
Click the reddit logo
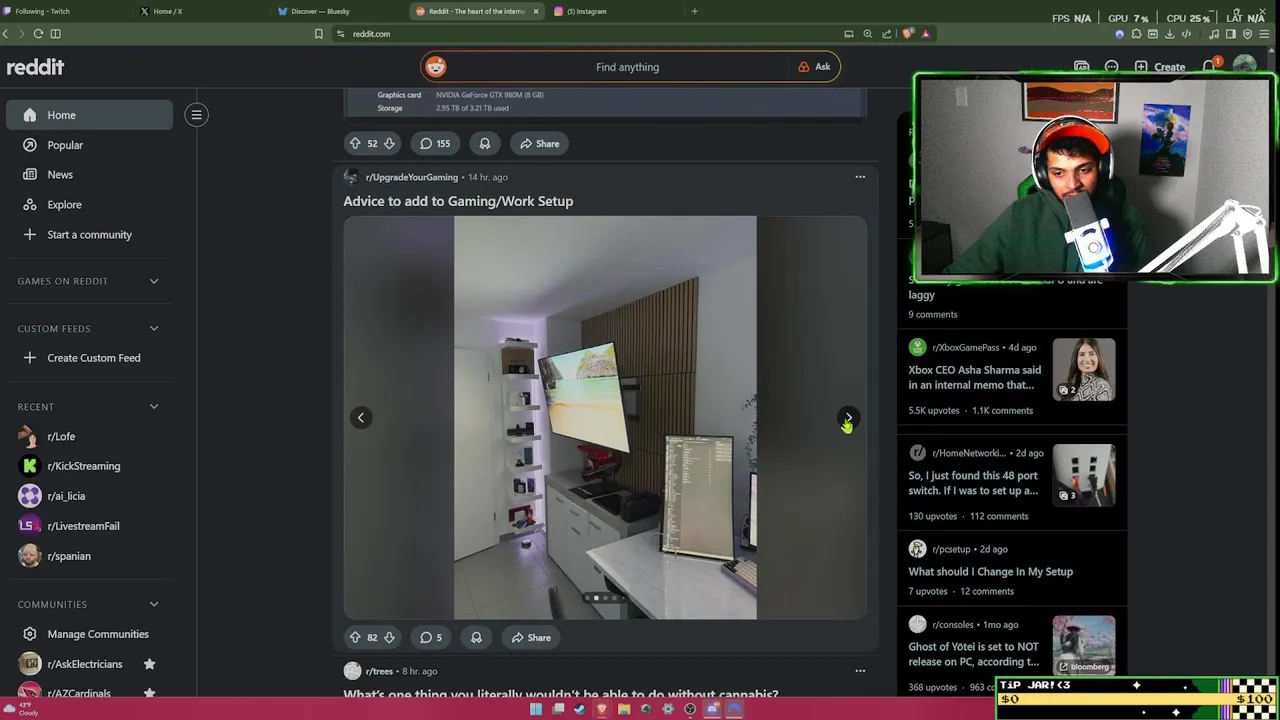[36, 67]
